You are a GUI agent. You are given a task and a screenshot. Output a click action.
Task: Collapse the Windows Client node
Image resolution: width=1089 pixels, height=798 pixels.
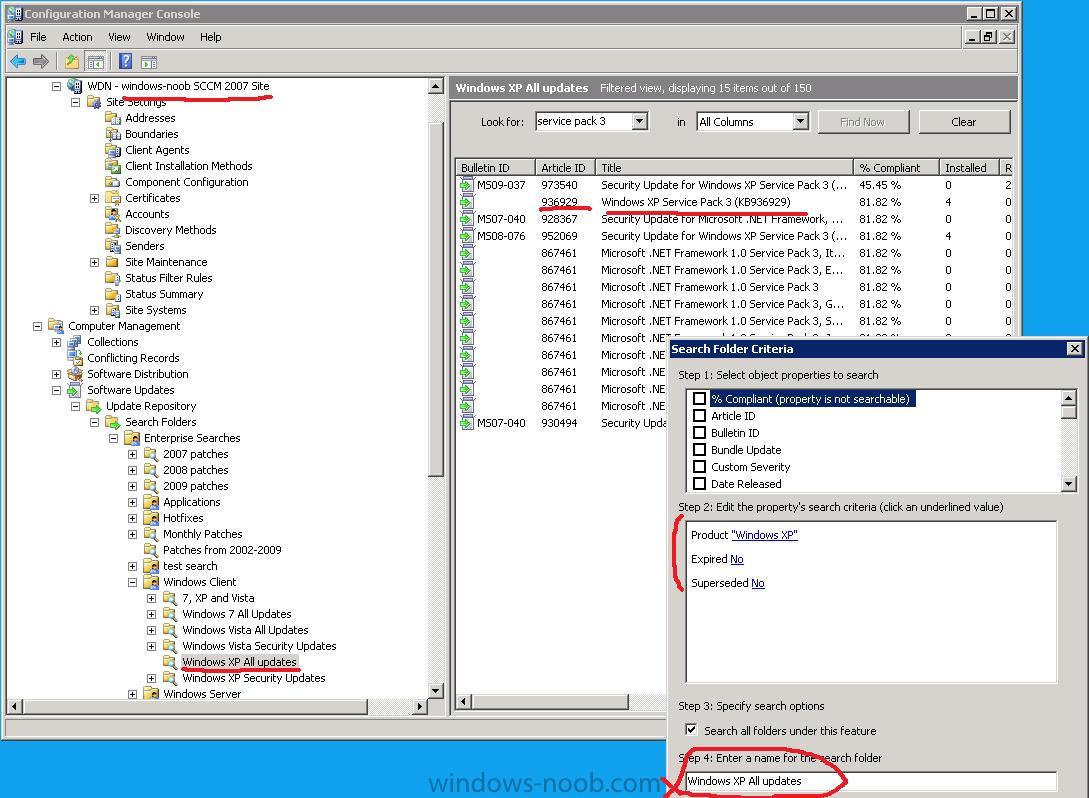click(x=133, y=581)
